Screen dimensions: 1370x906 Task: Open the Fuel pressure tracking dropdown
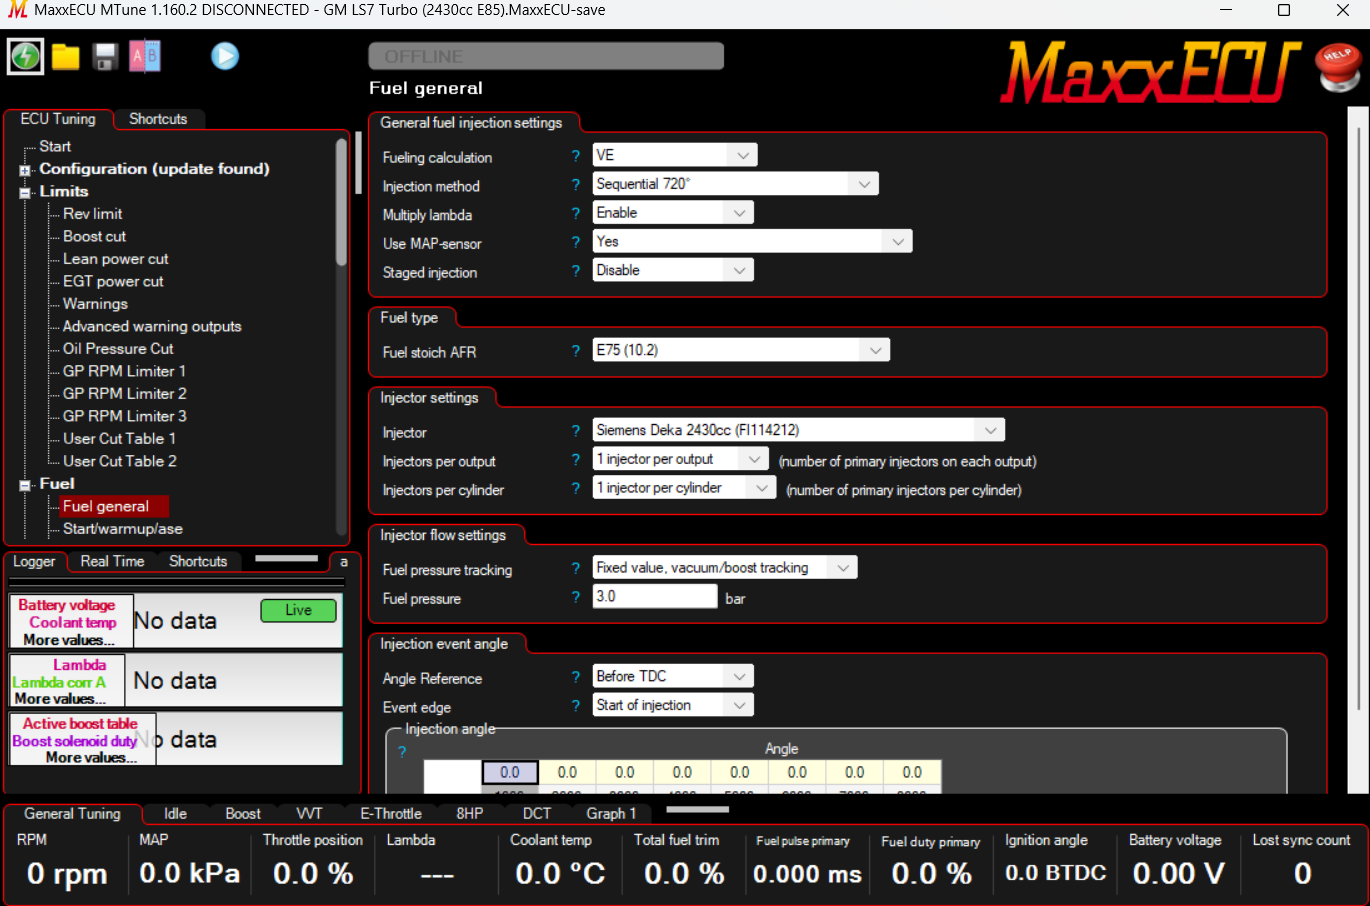click(x=725, y=569)
